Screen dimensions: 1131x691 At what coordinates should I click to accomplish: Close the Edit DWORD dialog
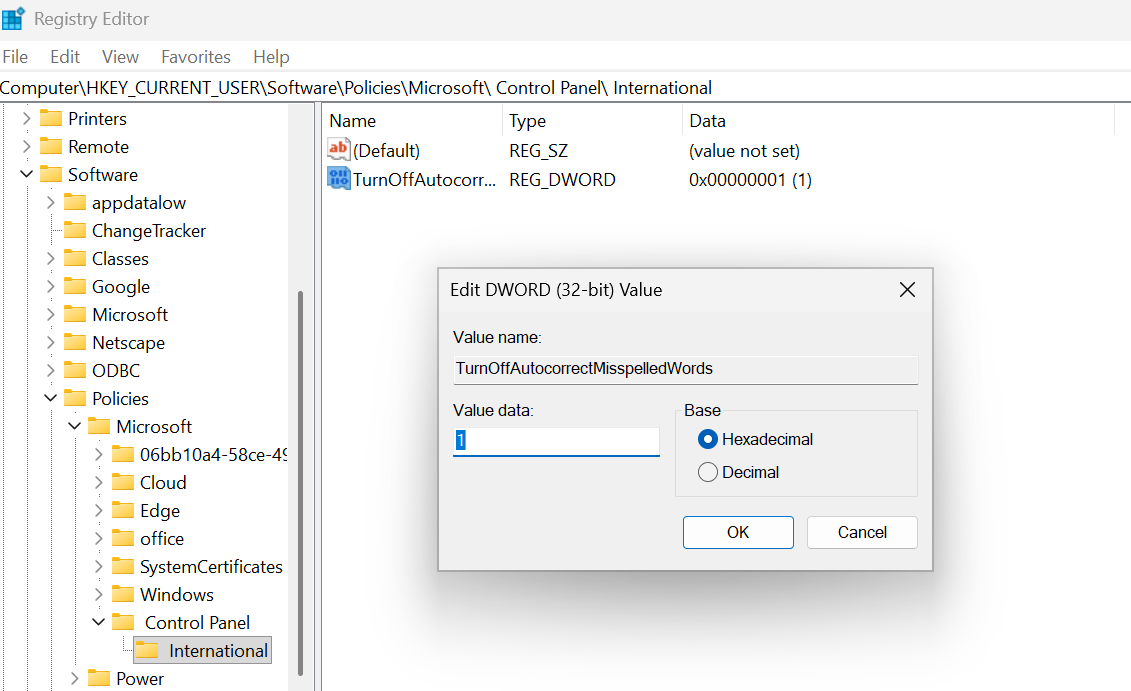click(x=907, y=290)
